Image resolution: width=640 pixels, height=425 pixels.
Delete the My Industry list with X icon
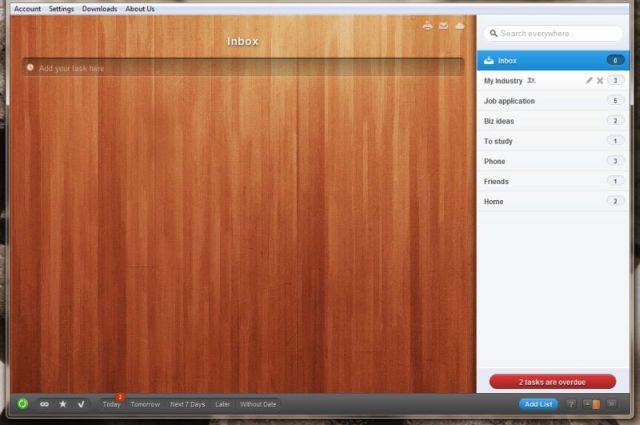coord(600,81)
